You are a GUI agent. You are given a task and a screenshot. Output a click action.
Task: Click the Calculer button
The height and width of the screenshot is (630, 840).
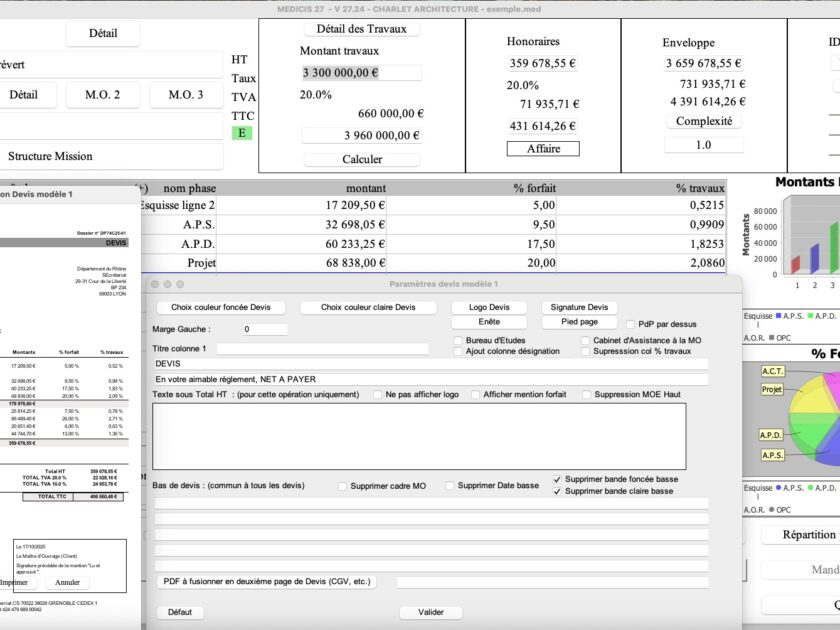362,159
